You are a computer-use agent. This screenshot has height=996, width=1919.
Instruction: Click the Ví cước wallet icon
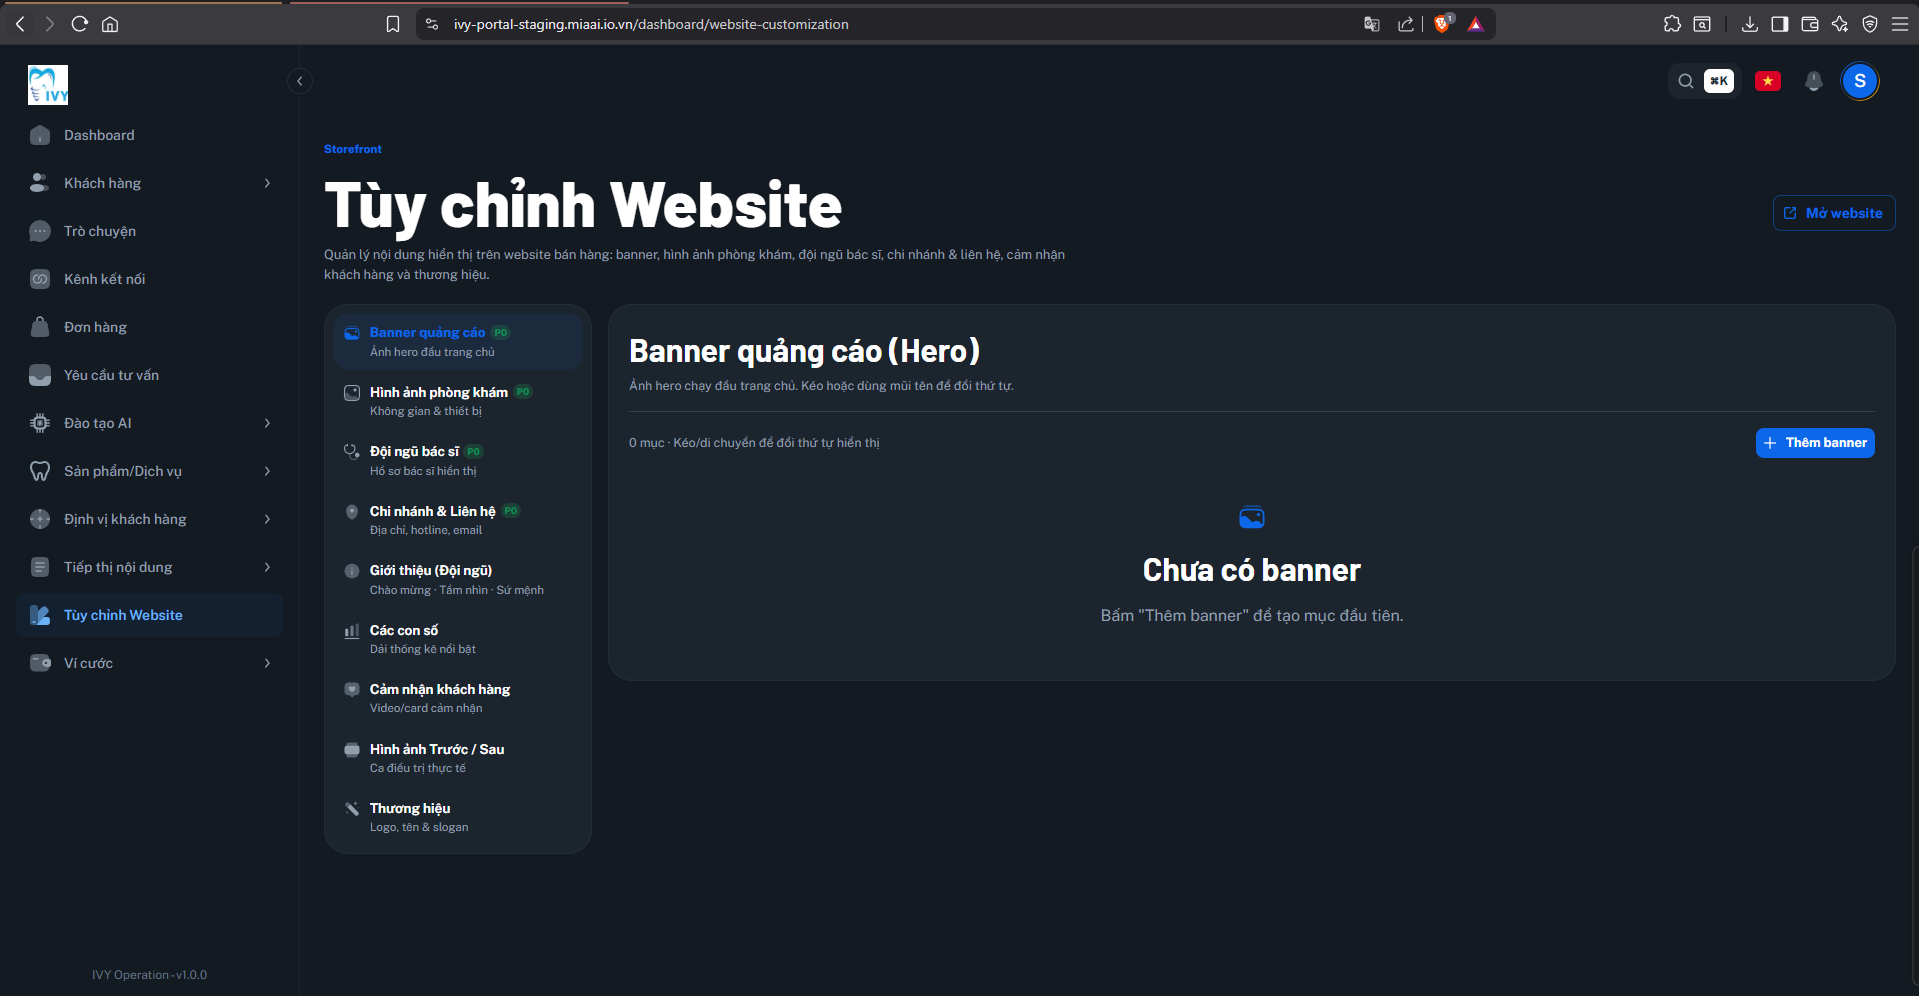(40, 663)
